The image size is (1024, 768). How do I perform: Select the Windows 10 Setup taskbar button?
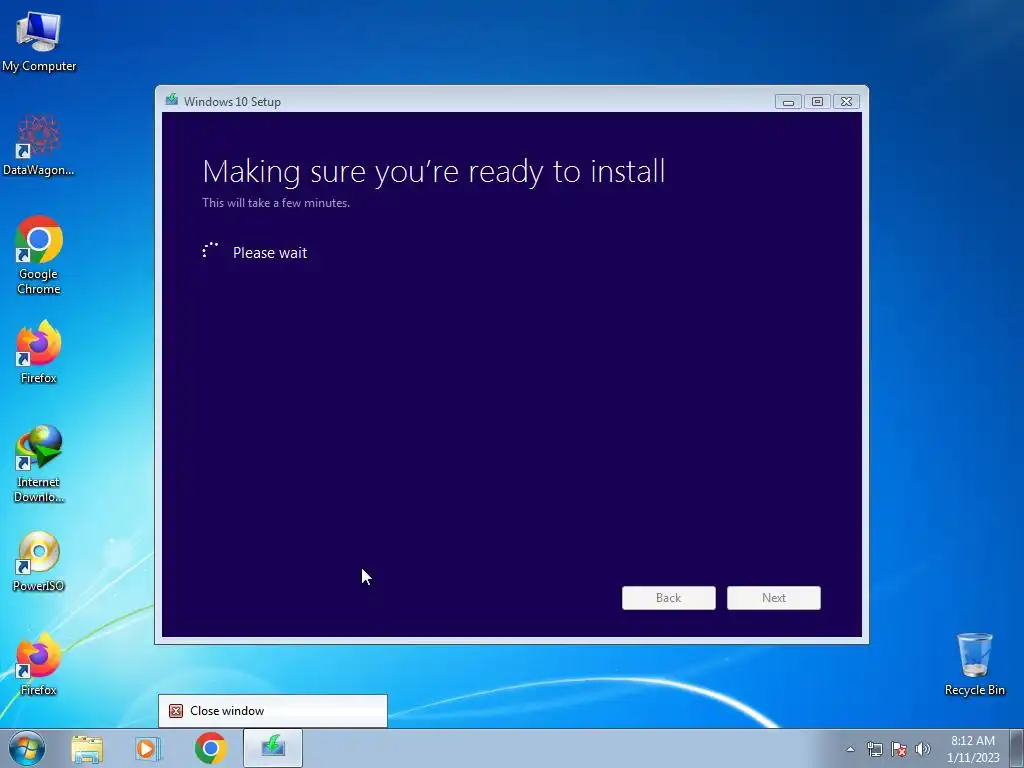pos(273,748)
